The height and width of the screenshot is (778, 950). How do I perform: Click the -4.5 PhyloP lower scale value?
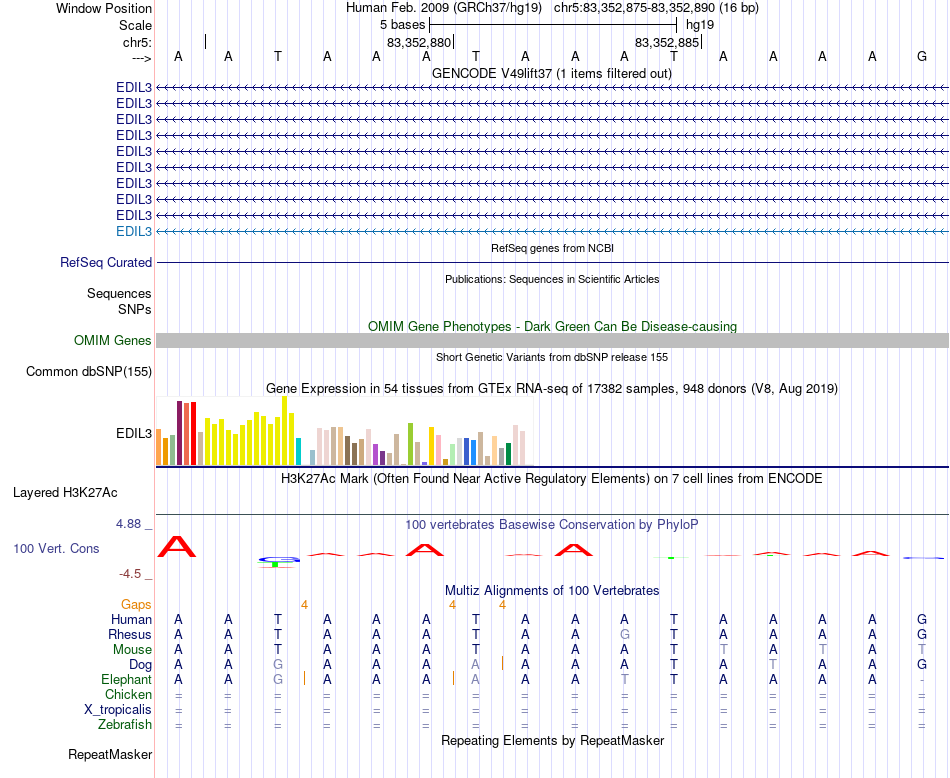point(130,574)
